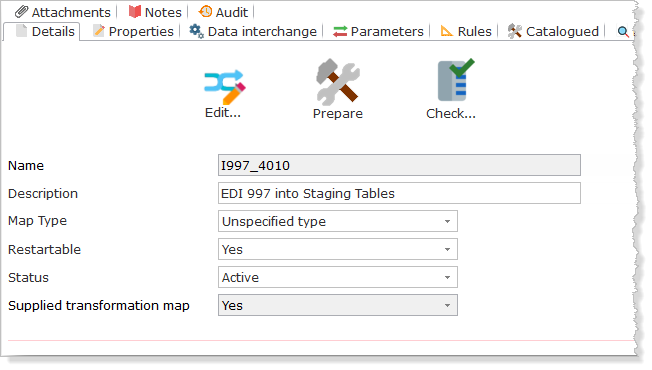Click the Audit clock icon
The image size is (652, 370).
tap(205, 12)
